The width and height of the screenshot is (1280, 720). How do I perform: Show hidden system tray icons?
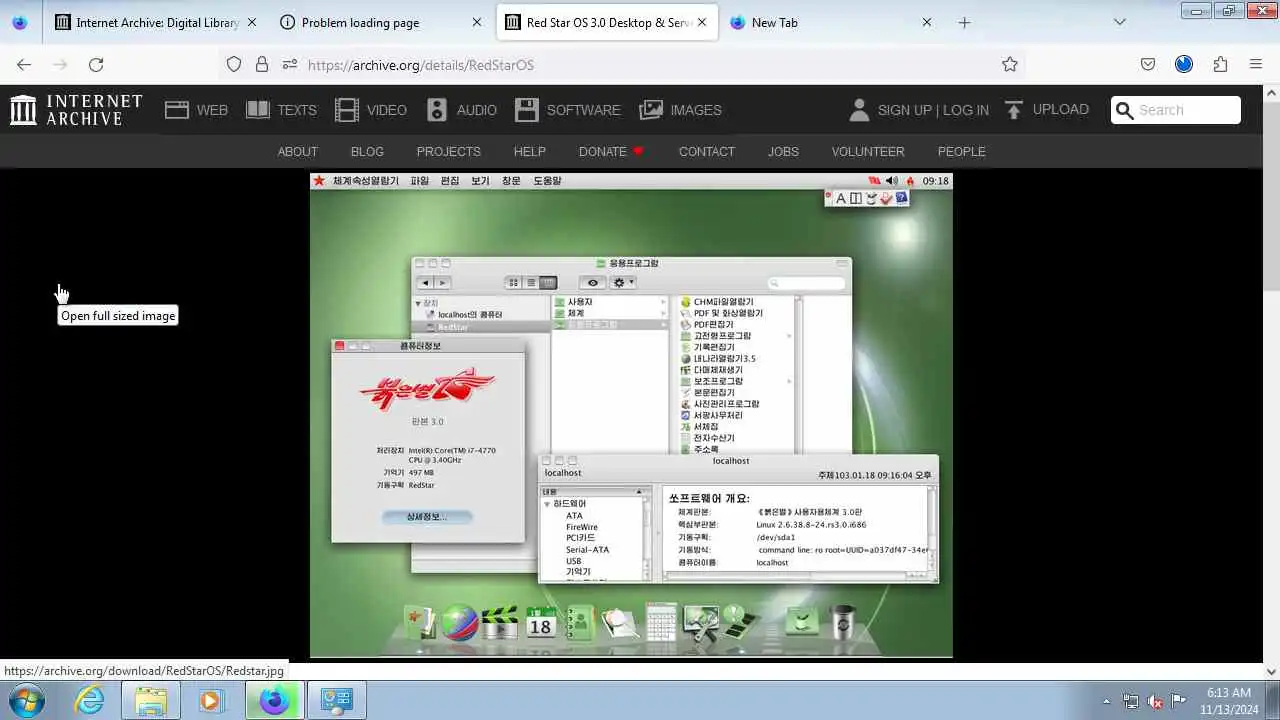tap(1106, 701)
